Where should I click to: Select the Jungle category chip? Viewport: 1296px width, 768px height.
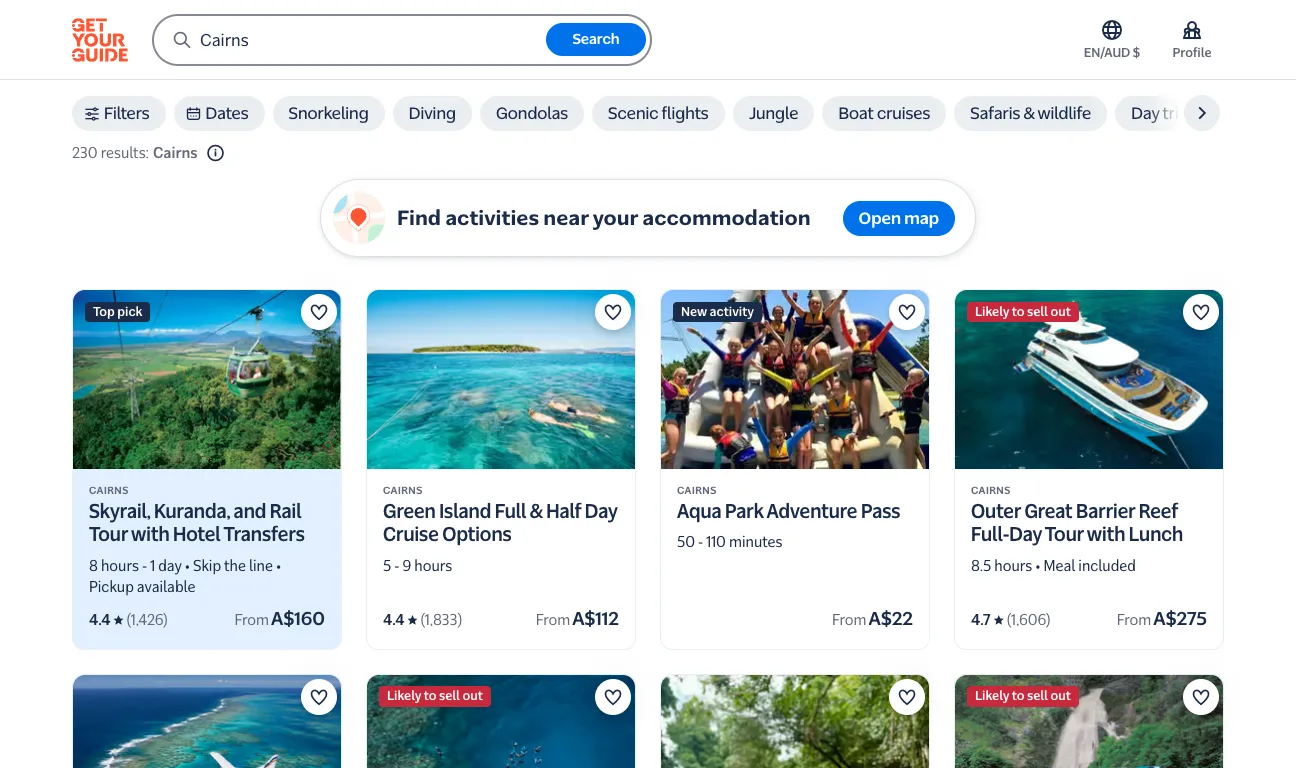(773, 113)
